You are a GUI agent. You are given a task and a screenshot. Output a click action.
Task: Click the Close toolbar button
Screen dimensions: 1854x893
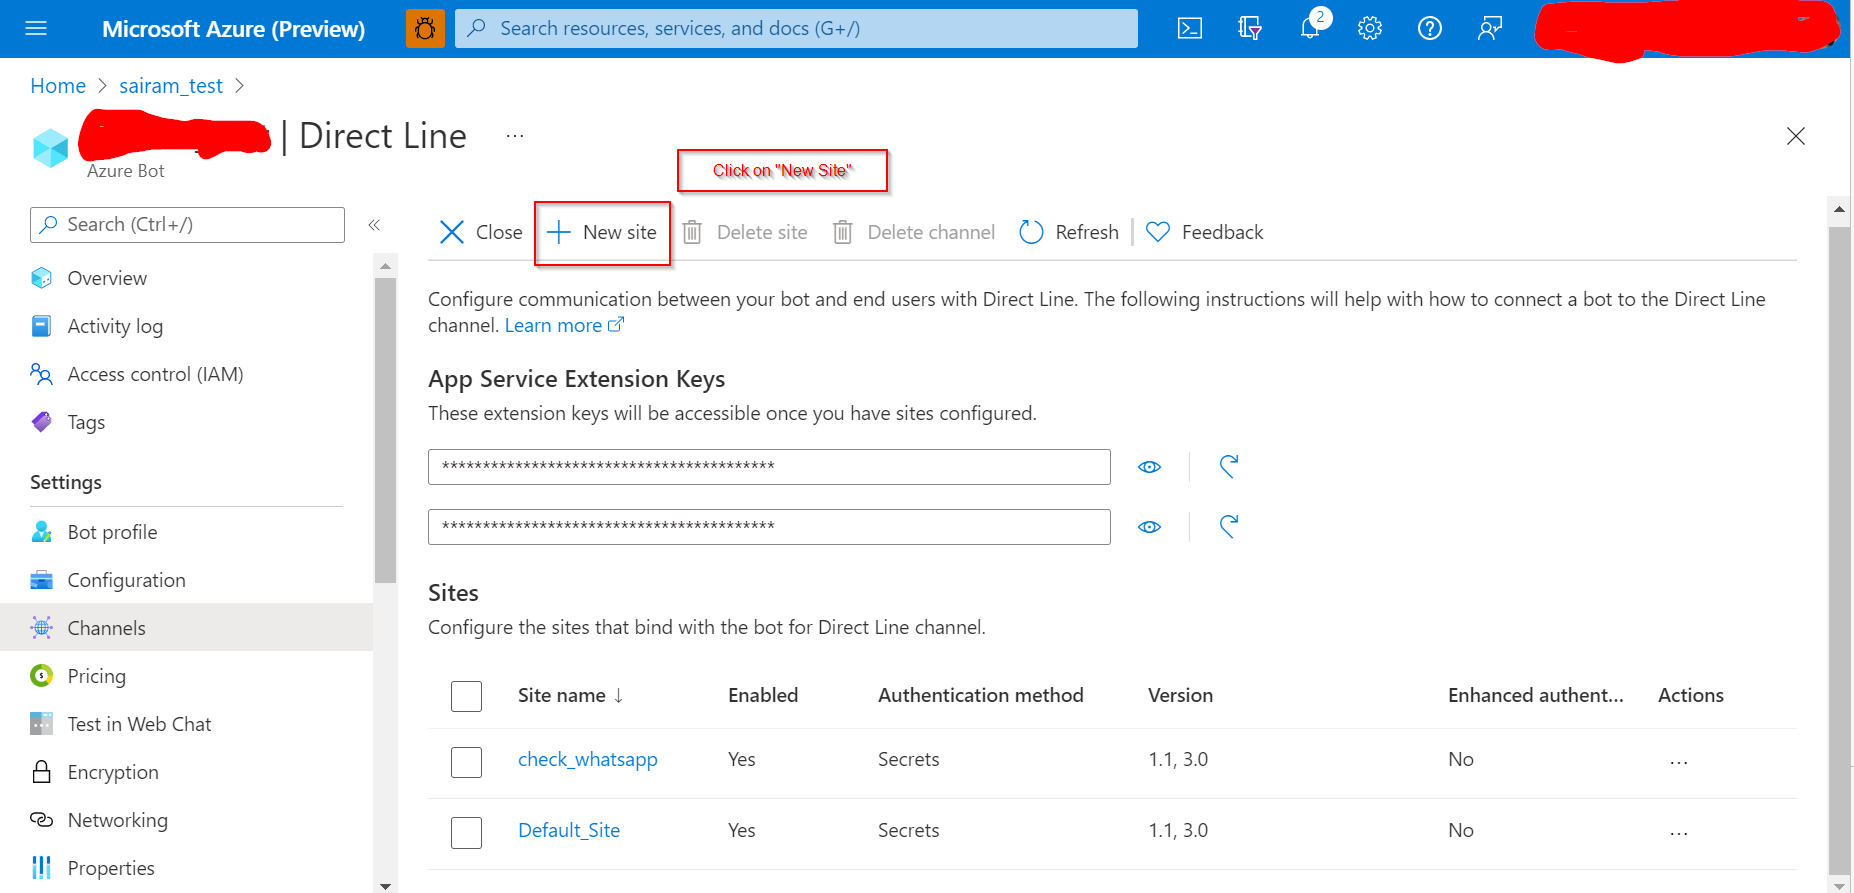(x=481, y=232)
